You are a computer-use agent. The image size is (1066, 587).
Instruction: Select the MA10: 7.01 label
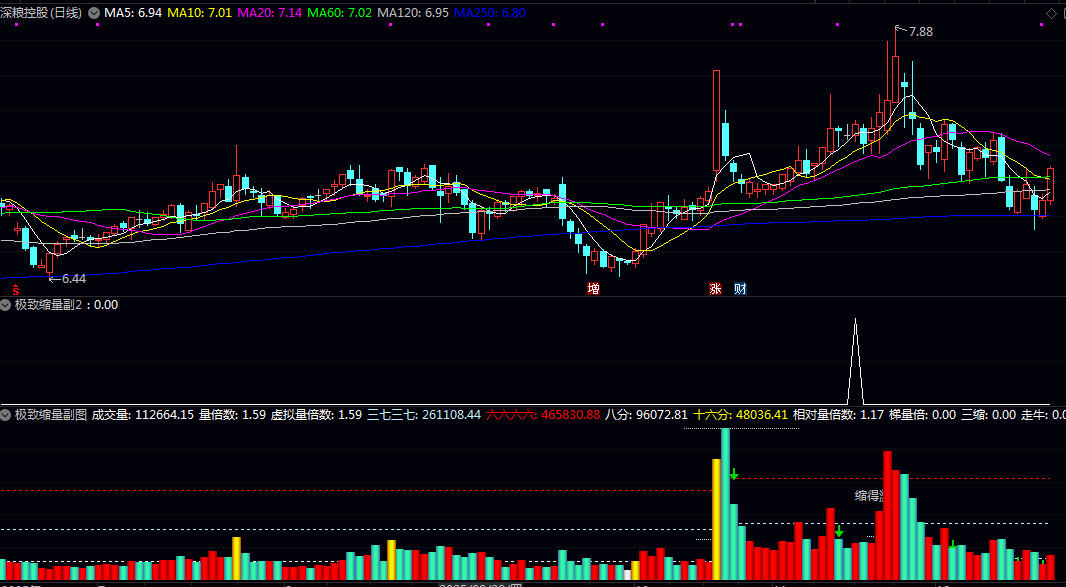(199, 13)
